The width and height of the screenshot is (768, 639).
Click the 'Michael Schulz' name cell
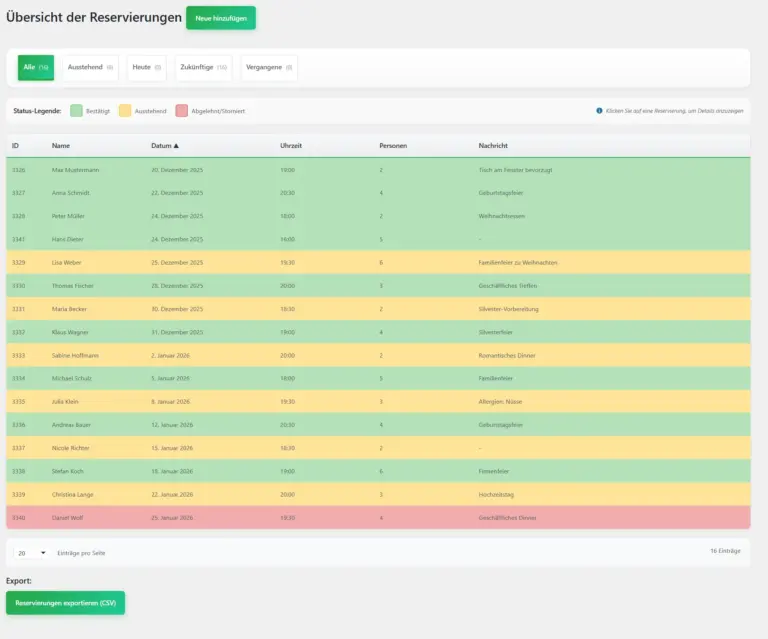tap(72, 379)
